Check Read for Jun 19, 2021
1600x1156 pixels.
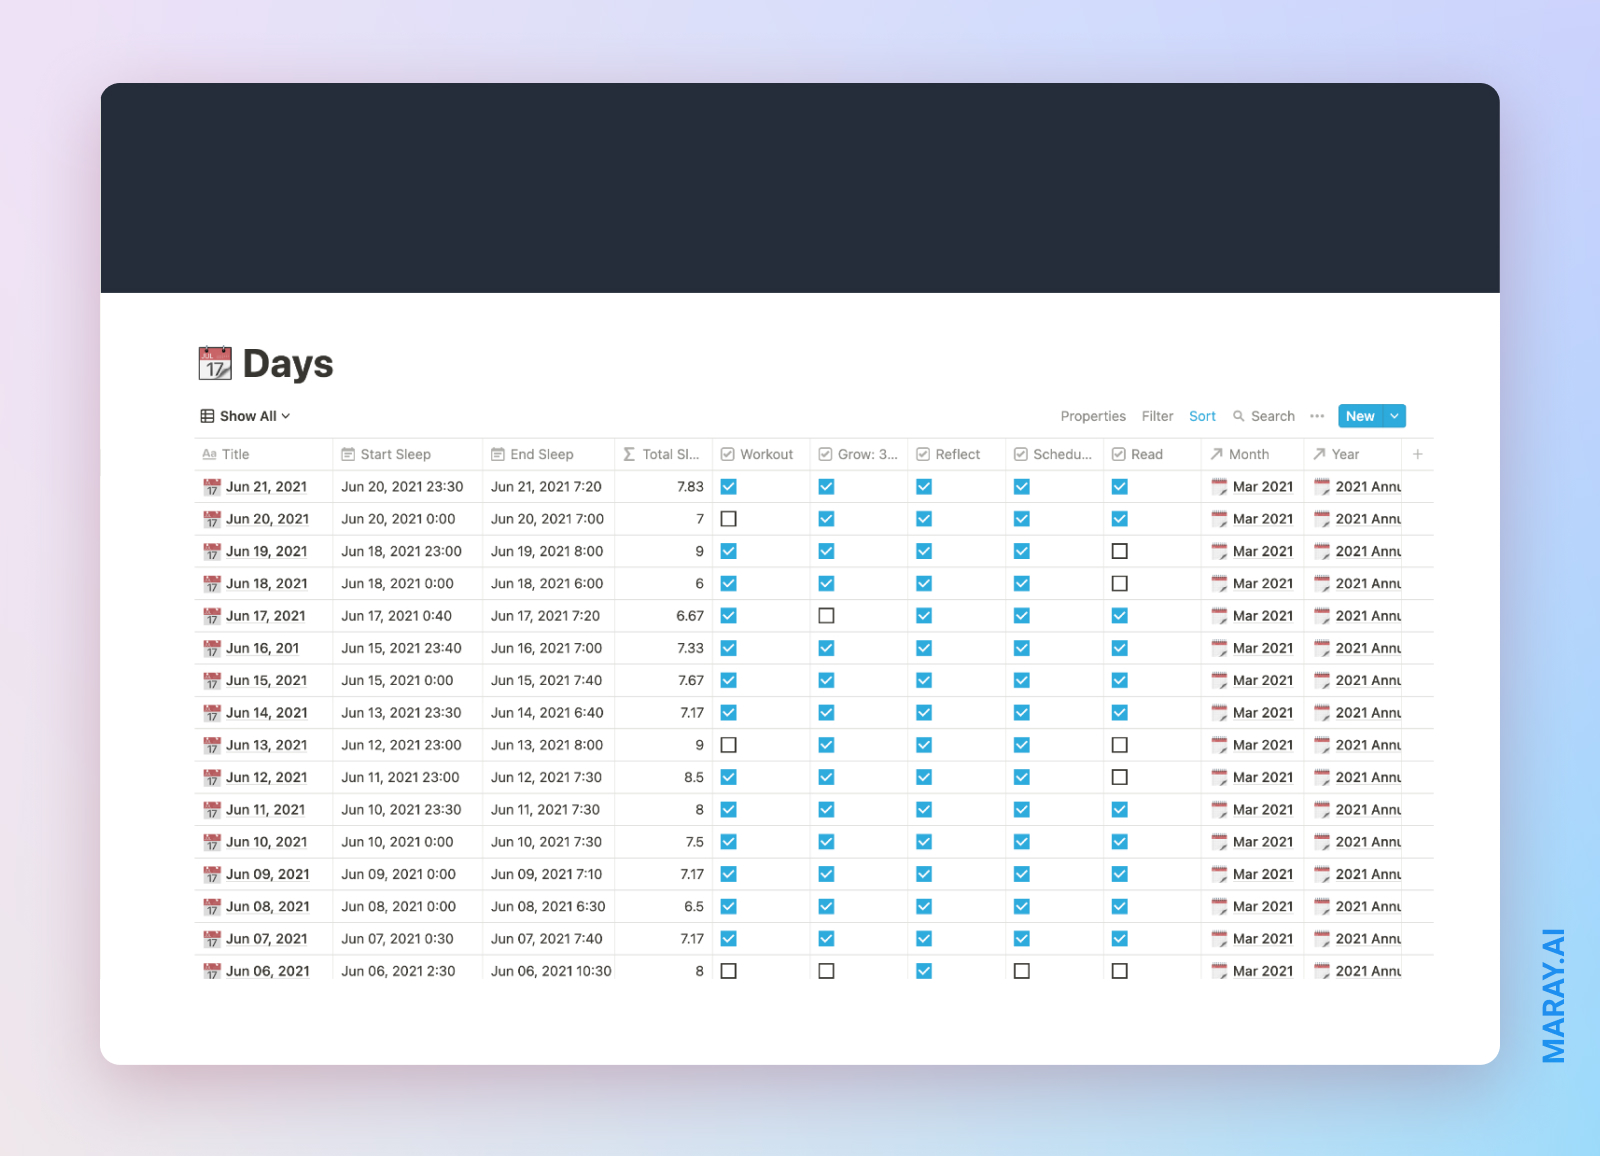1120,551
